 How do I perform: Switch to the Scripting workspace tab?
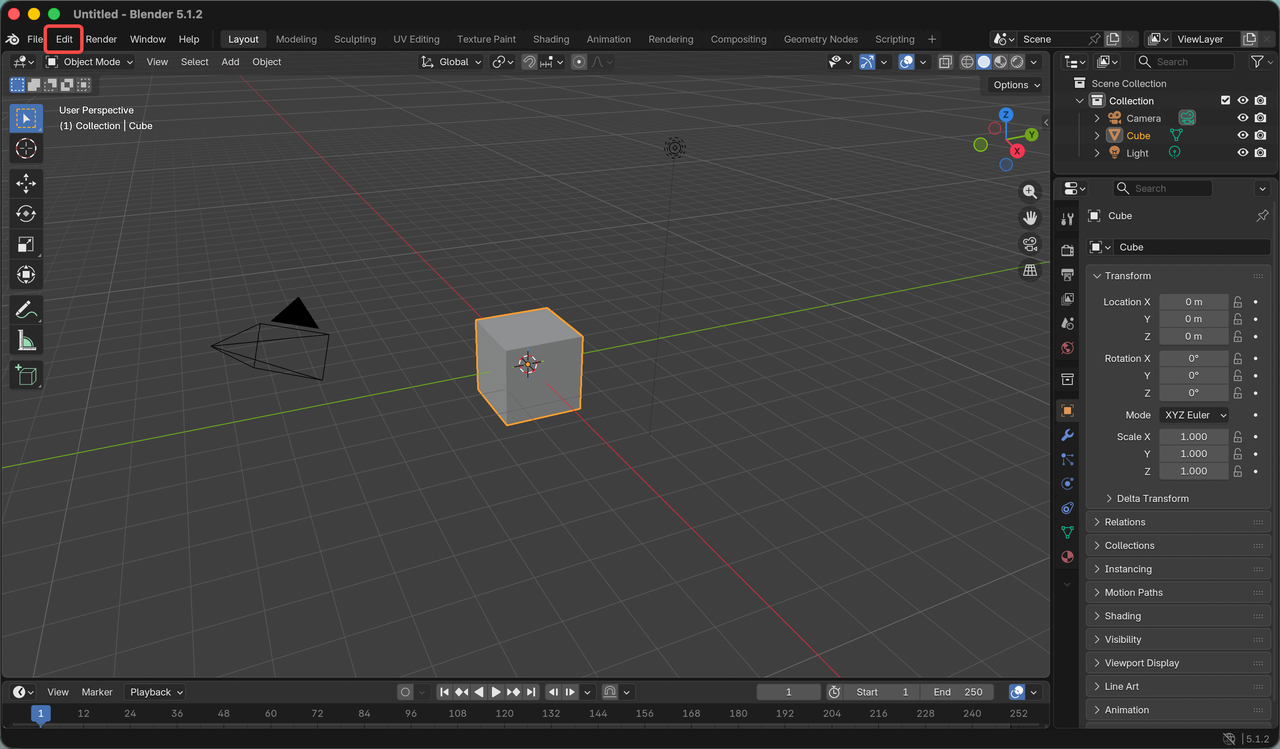tap(895, 39)
